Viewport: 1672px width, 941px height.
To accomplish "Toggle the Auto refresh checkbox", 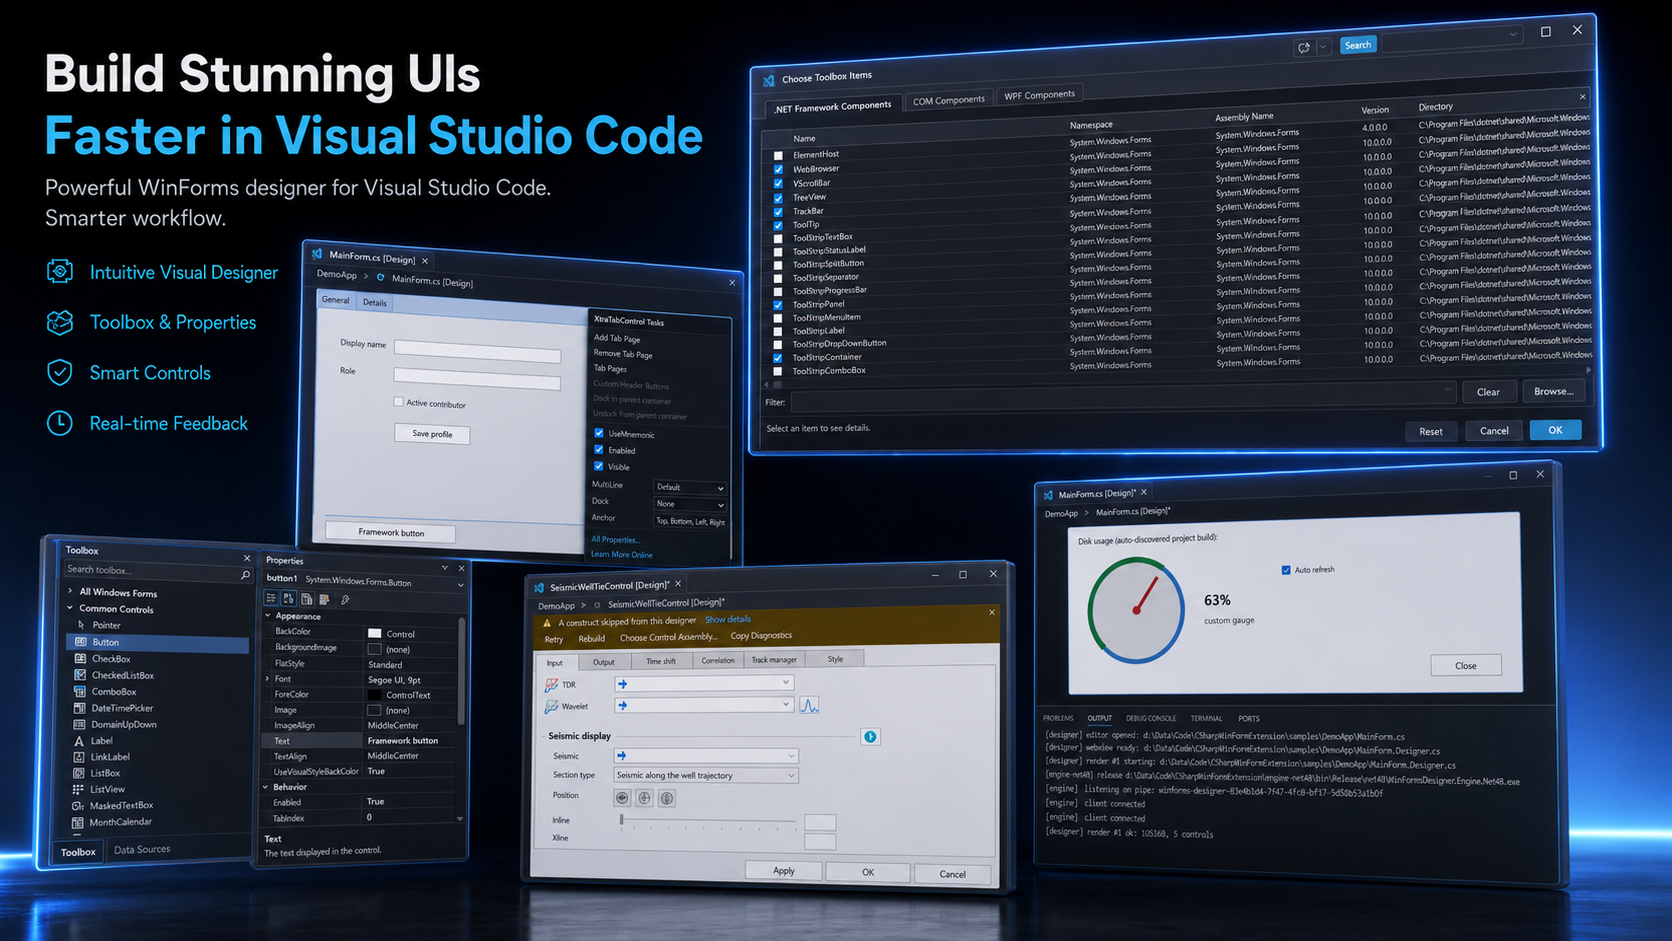I will [1286, 570].
